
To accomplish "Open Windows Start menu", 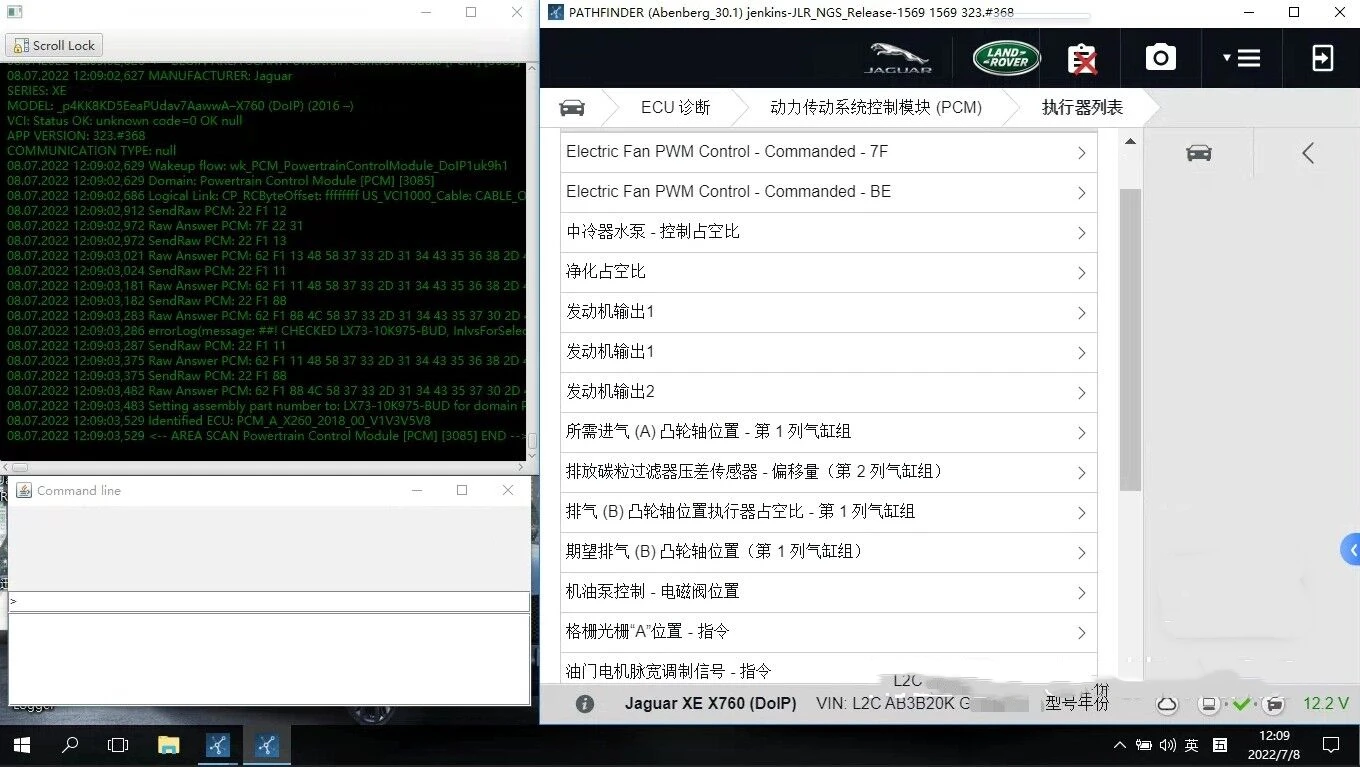I will tap(21, 745).
